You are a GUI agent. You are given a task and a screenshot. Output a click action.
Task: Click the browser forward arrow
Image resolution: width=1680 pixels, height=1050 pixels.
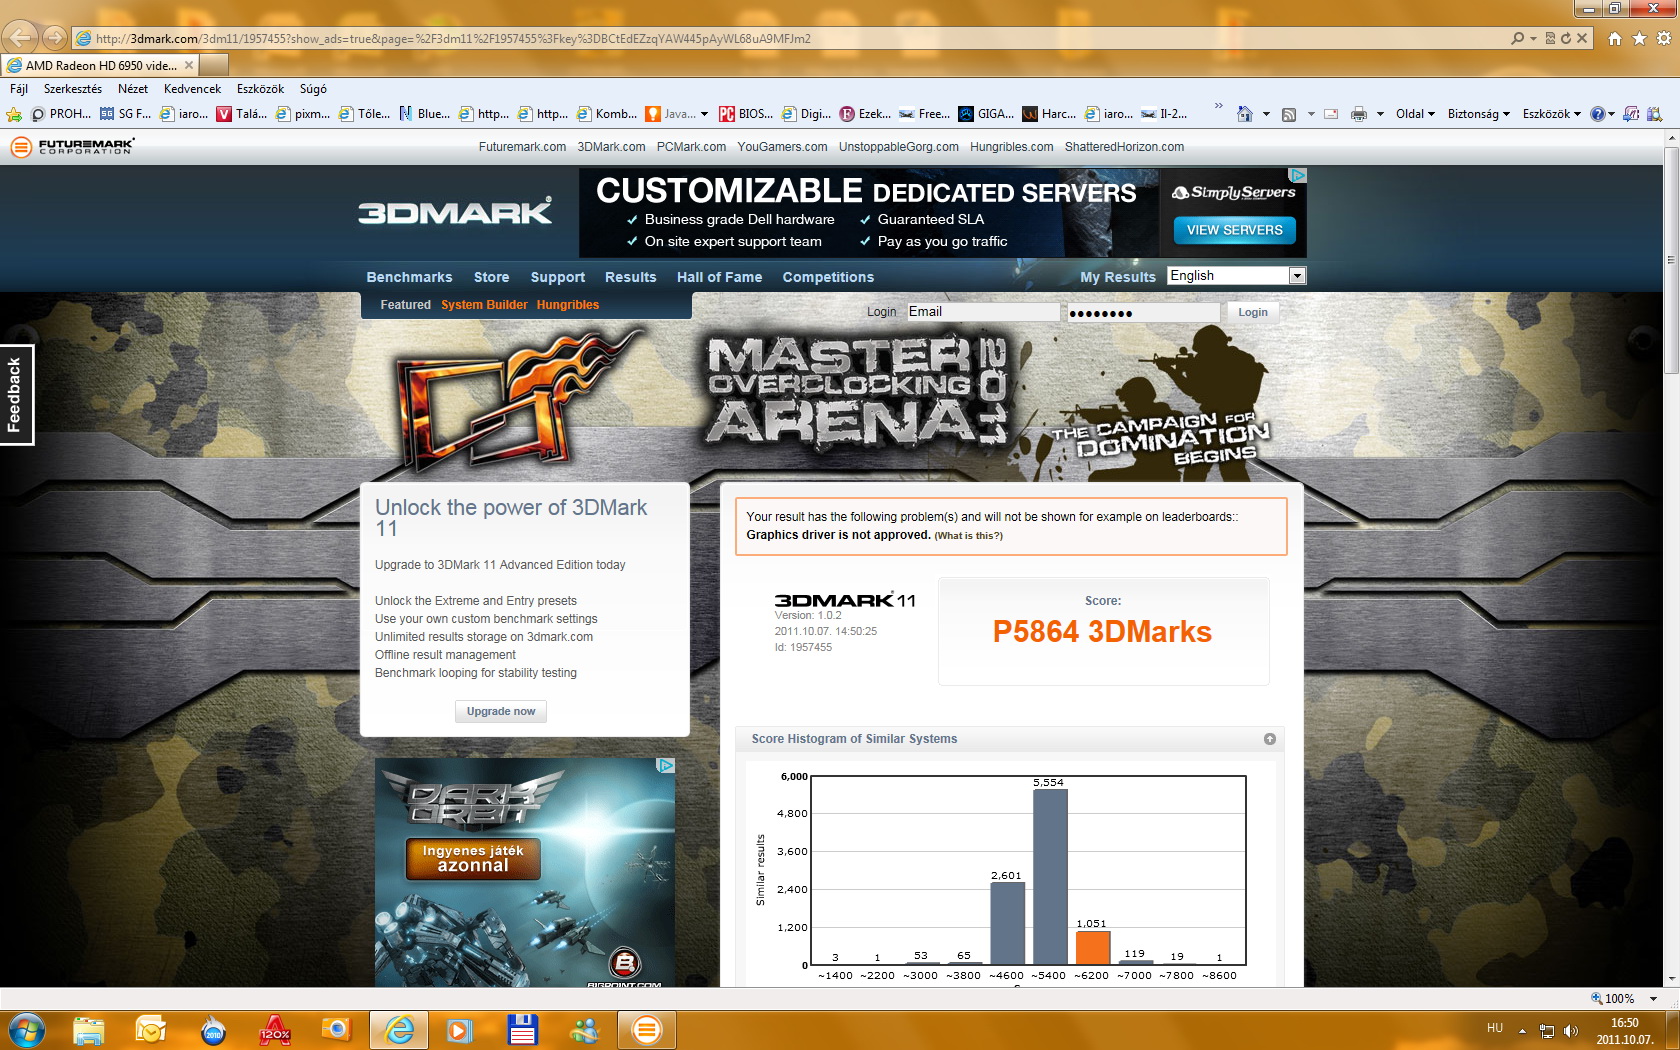55,38
